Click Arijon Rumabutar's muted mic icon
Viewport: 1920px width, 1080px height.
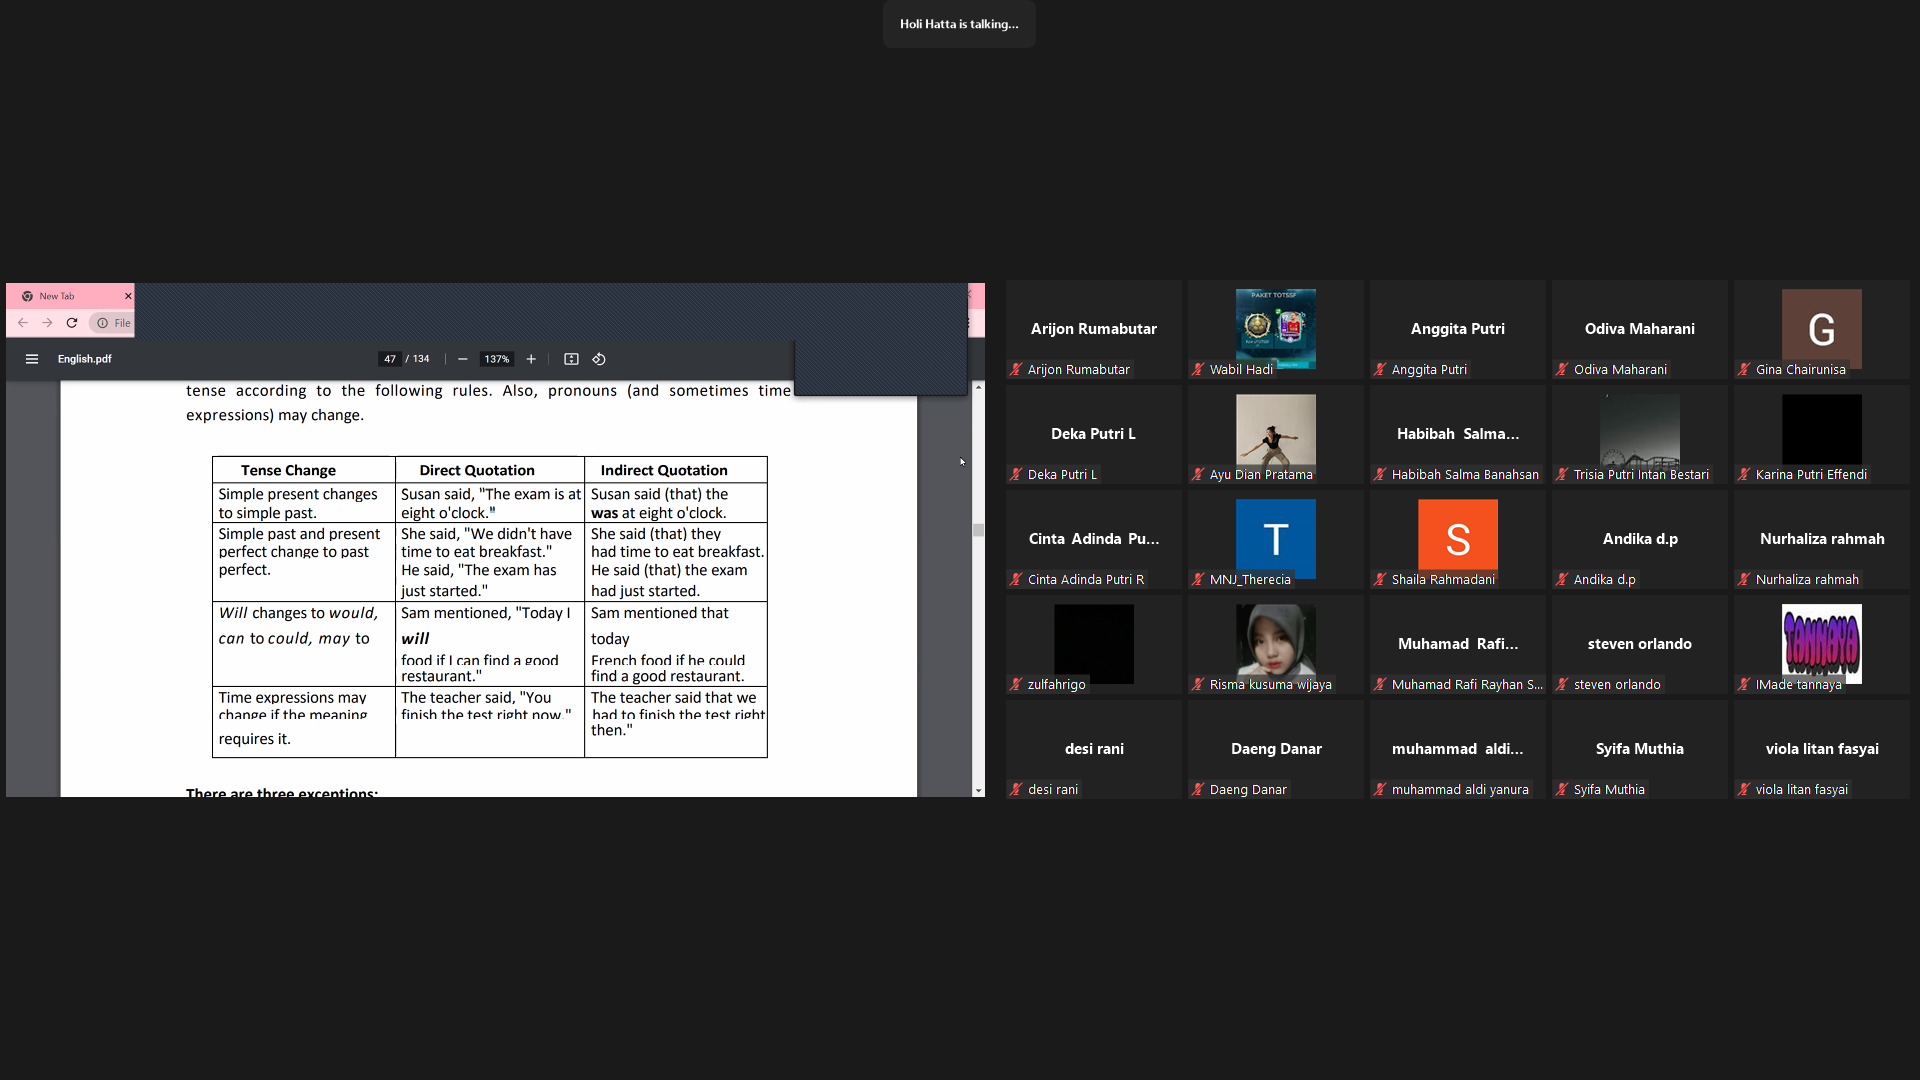click(x=1016, y=369)
